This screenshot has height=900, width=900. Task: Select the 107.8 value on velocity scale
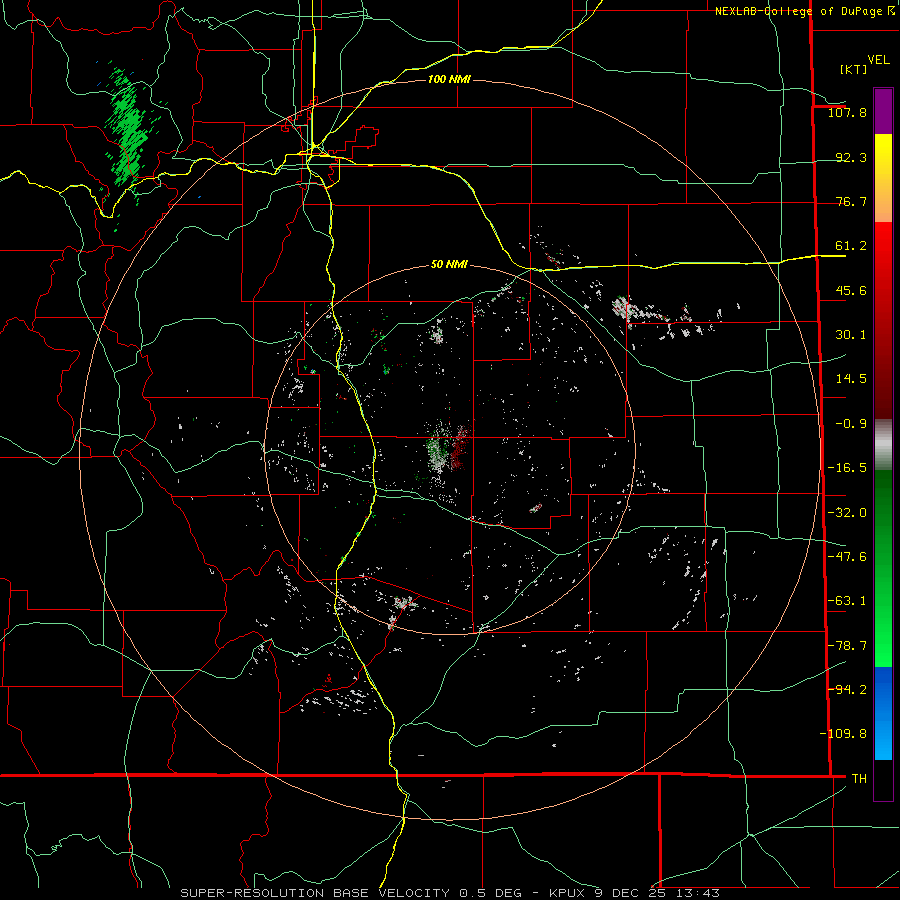pos(847,112)
